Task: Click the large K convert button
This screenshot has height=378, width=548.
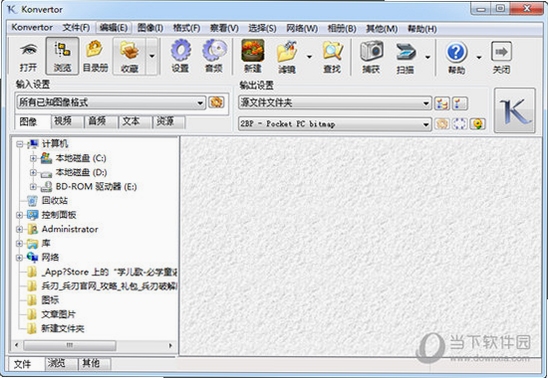Action: tap(514, 110)
